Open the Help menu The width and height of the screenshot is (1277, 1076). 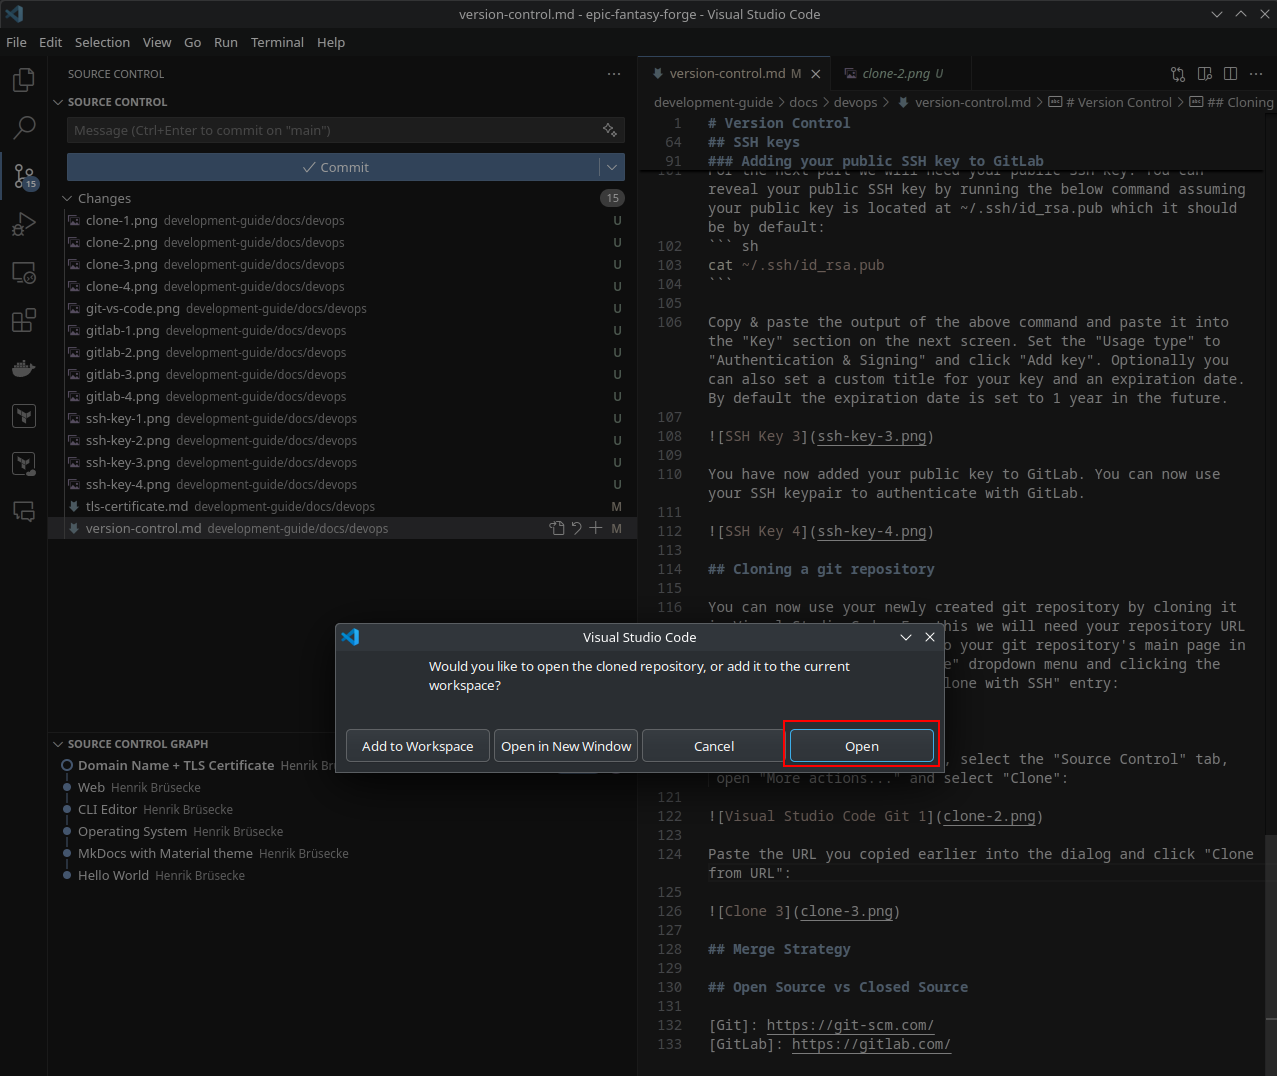(x=331, y=42)
